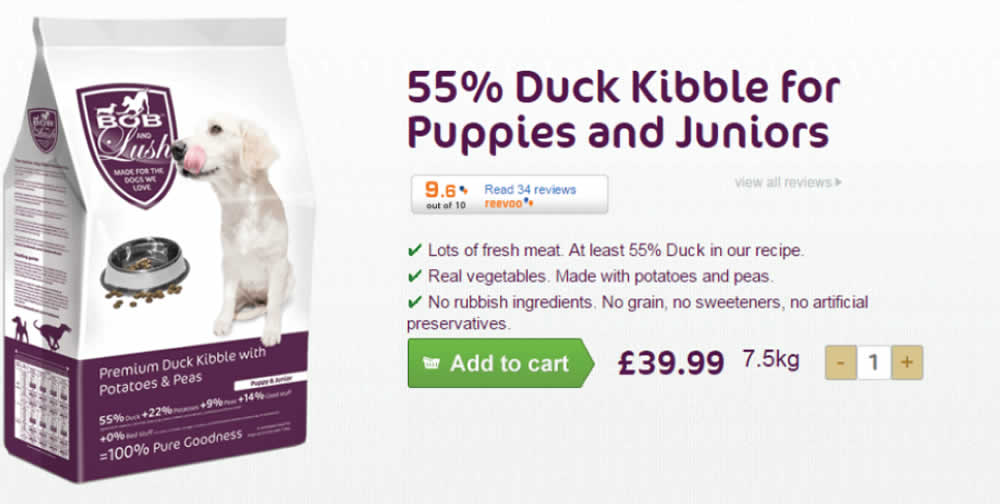Increase quantity with the plus button
The height and width of the screenshot is (504, 1000).
click(907, 363)
